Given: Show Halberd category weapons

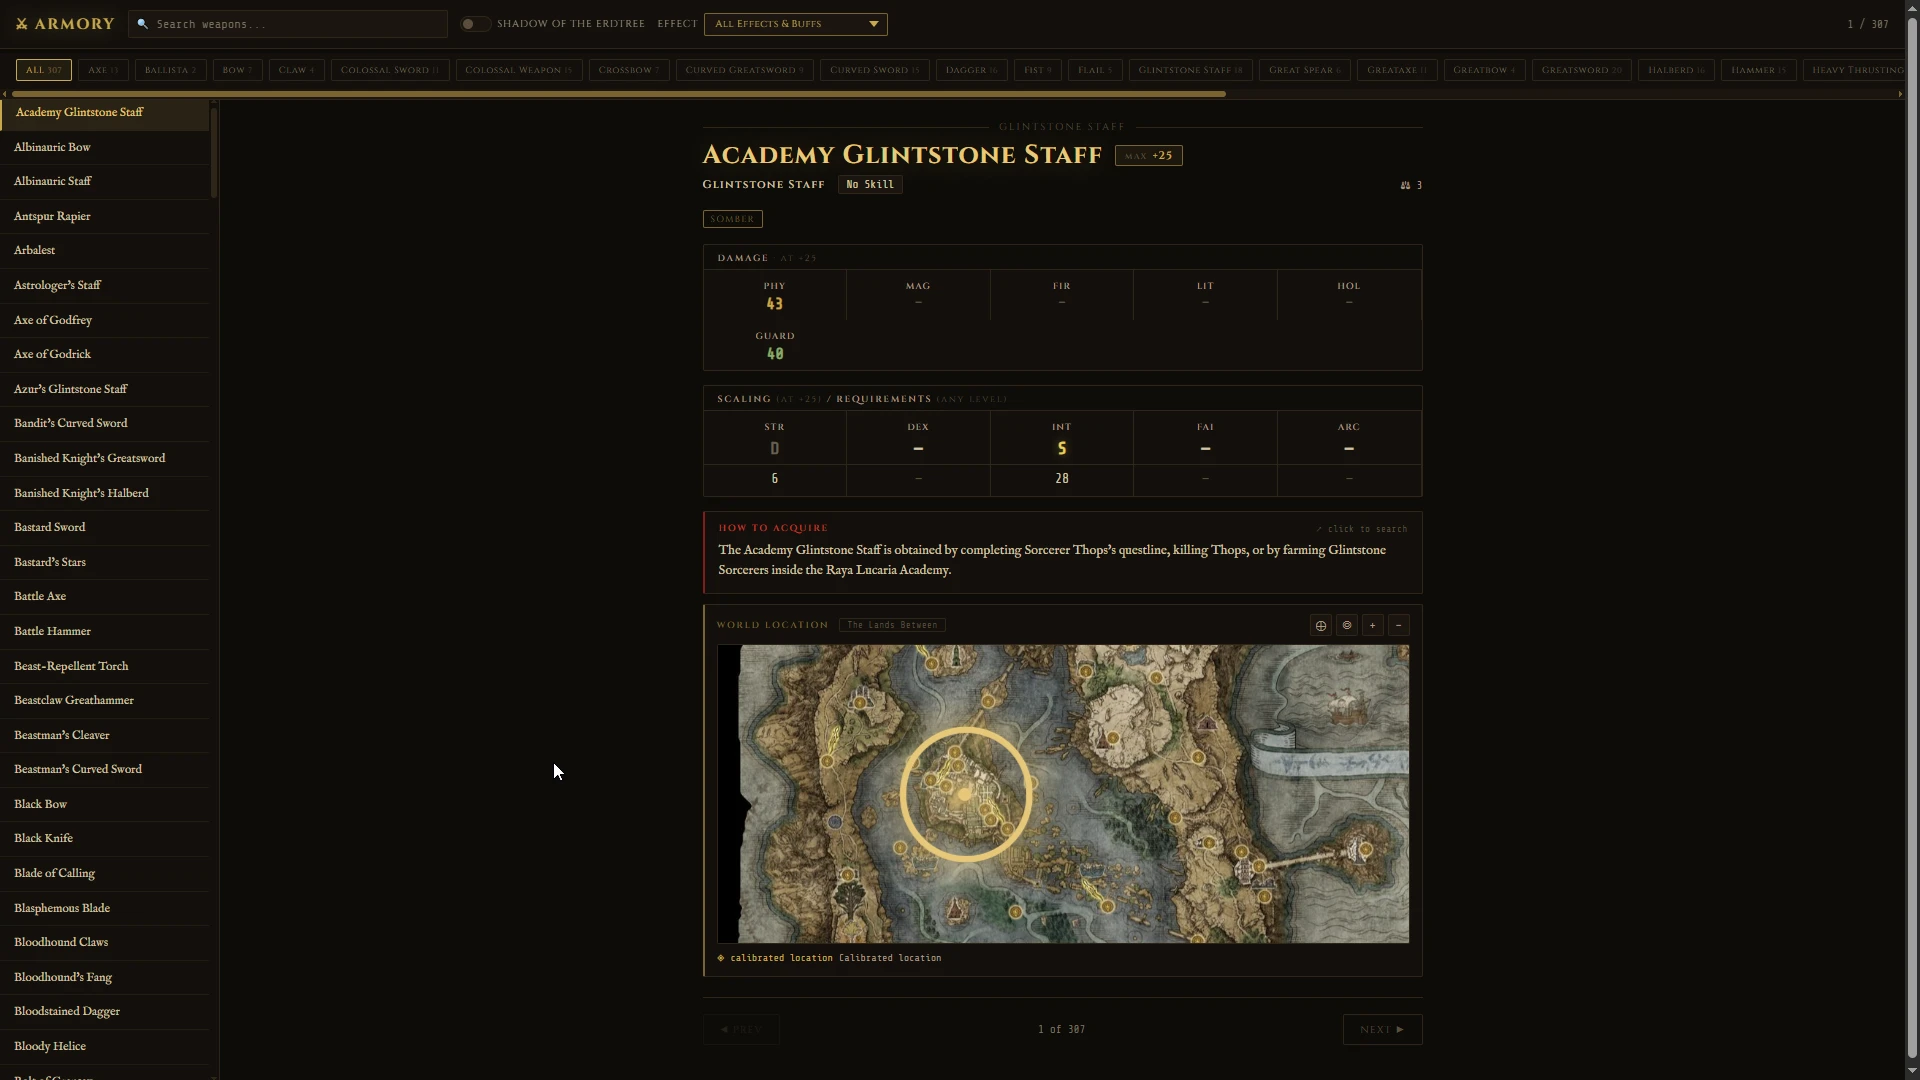Looking at the screenshot, I should tap(1677, 70).
